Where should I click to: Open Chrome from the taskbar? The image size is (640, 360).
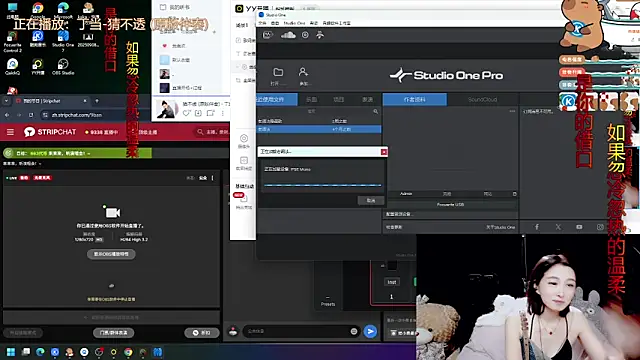click(x=128, y=352)
